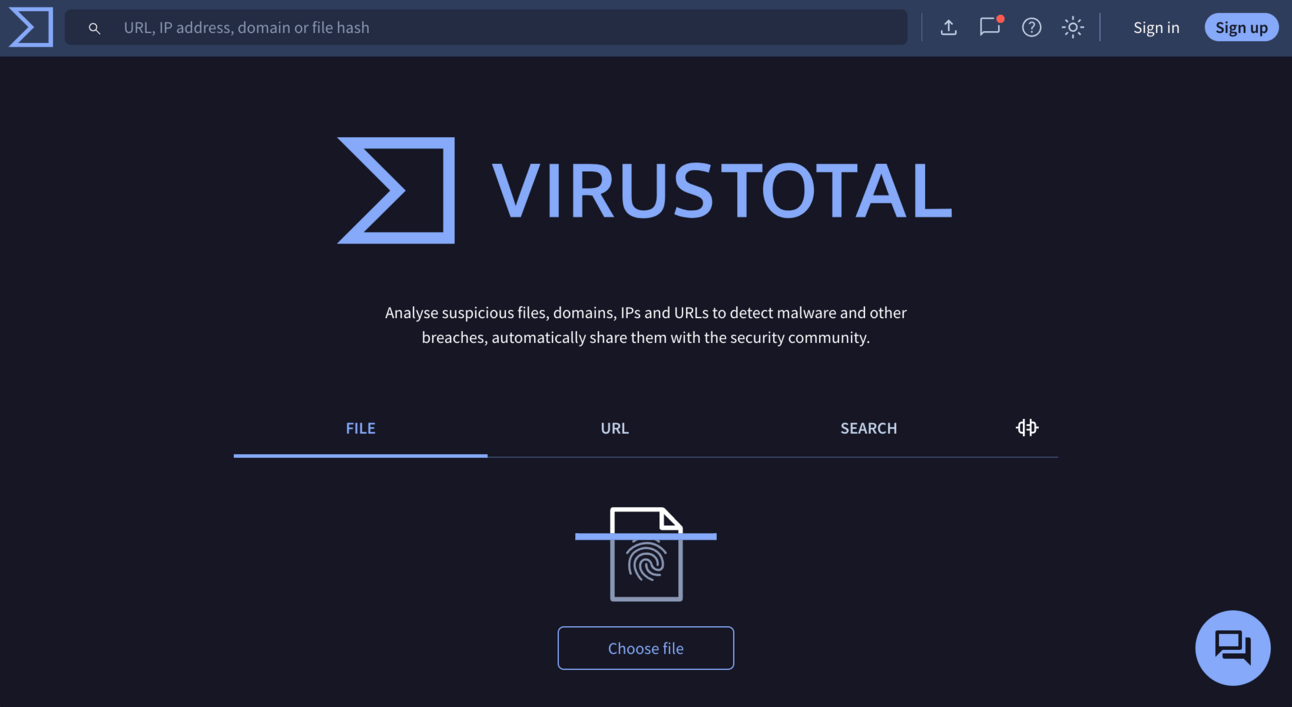The width and height of the screenshot is (1292, 707).
Task: Click the magnifier search icon
Action: coord(94,28)
